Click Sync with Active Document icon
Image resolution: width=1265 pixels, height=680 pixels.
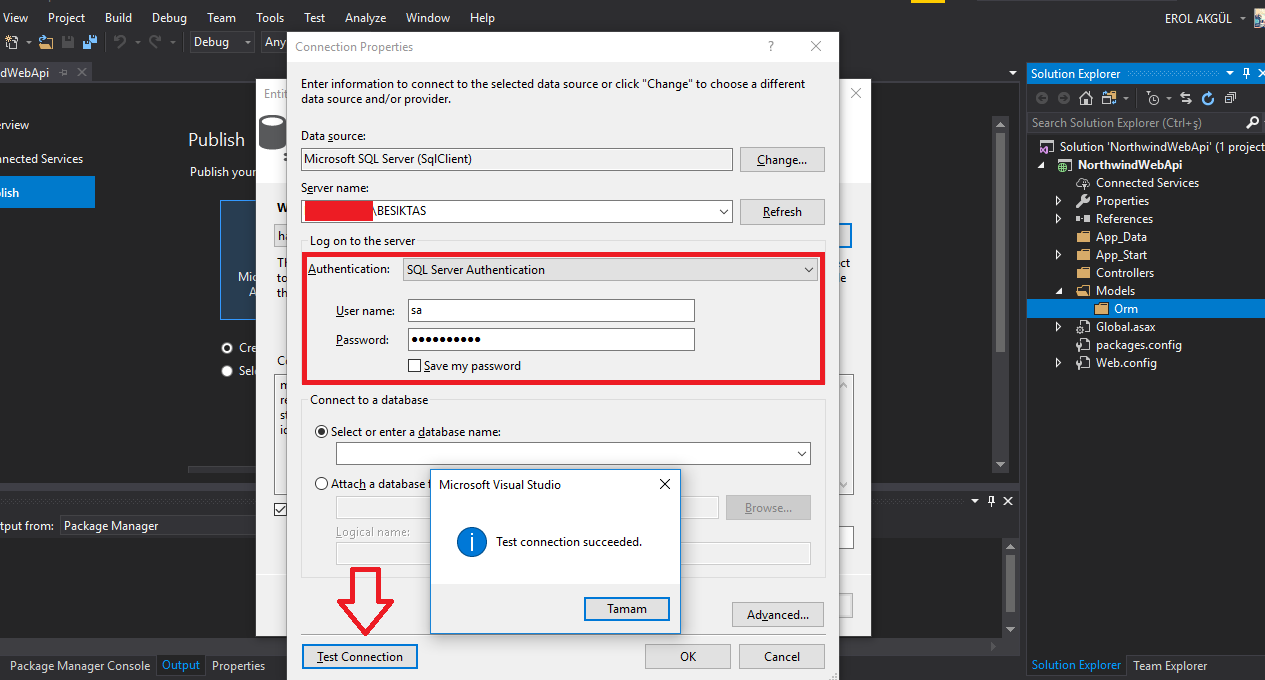coord(1186,98)
